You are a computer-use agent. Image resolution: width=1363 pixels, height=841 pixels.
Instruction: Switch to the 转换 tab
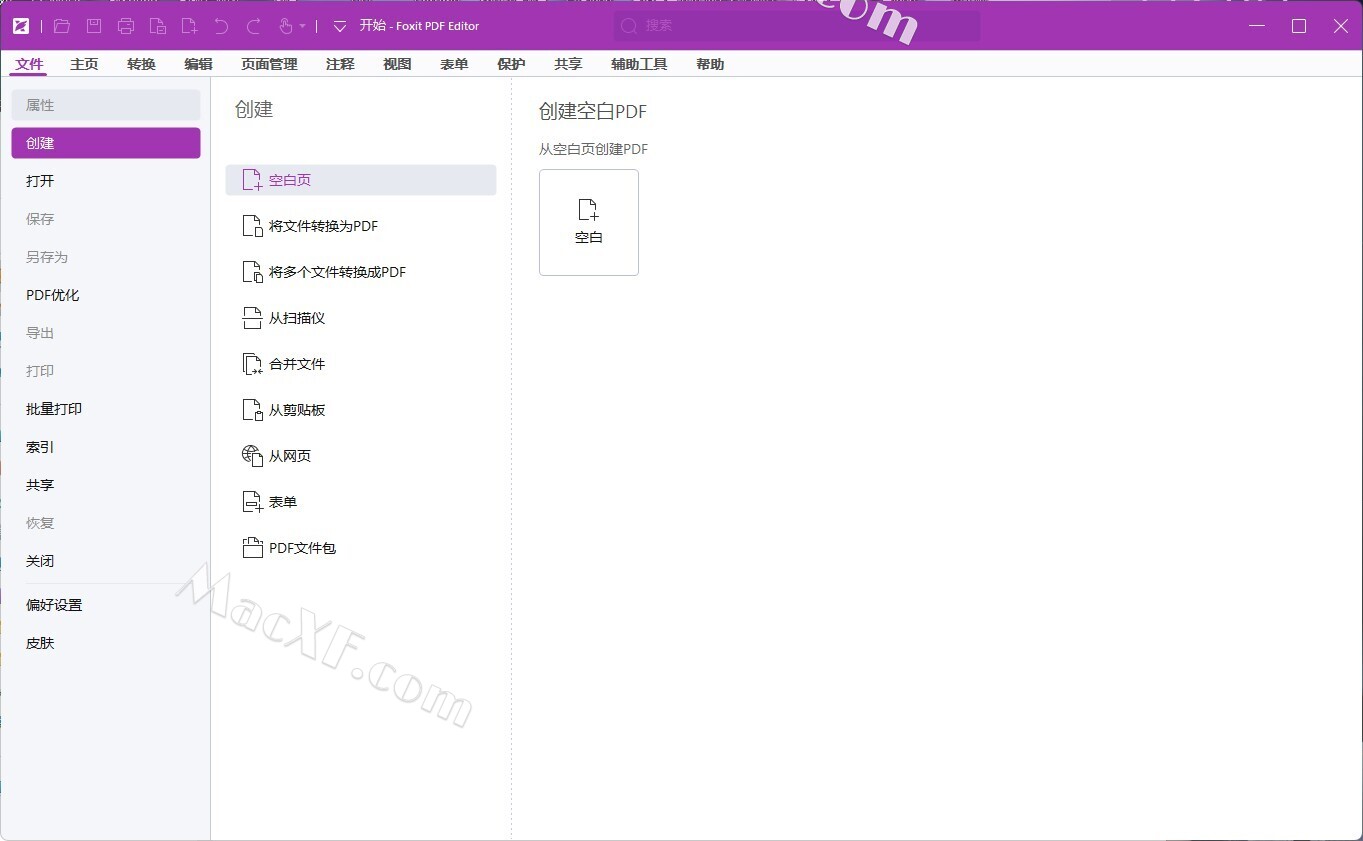pyautogui.click(x=141, y=64)
